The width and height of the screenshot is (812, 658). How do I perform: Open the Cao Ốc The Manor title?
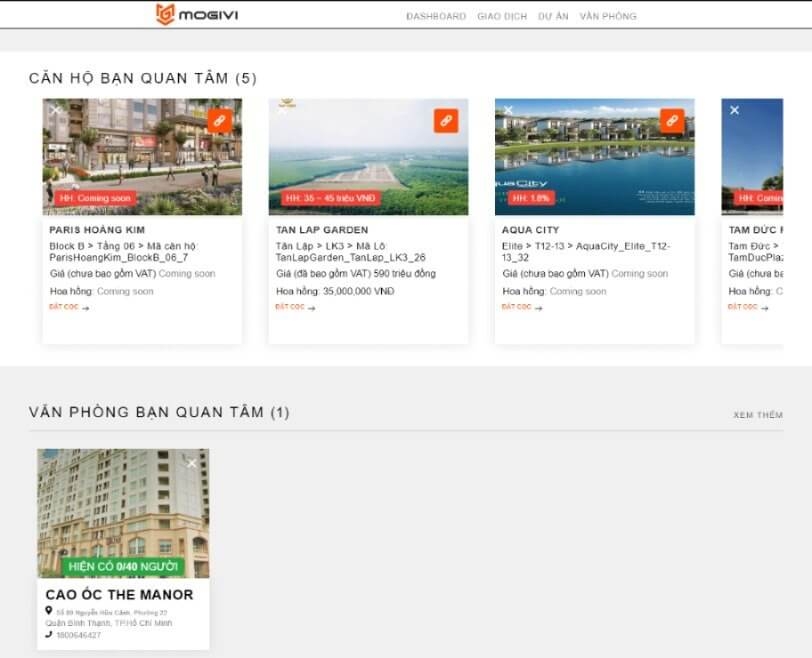click(x=119, y=595)
